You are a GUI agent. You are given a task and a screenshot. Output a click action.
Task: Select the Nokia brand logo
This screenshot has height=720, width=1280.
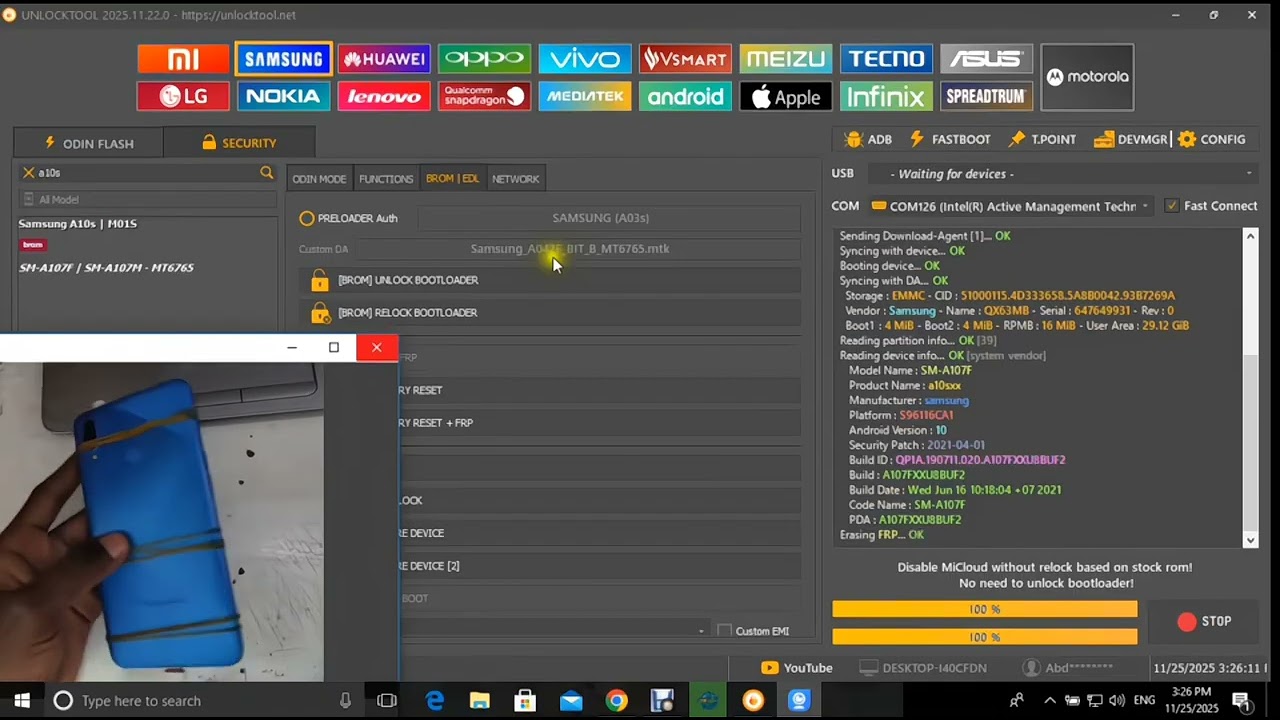coord(284,96)
